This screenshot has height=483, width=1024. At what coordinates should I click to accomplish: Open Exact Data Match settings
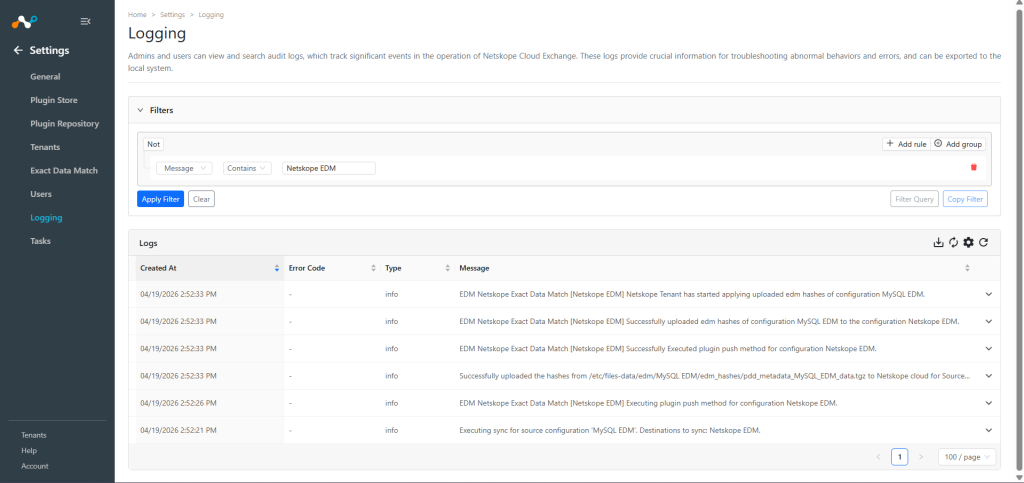pos(64,171)
